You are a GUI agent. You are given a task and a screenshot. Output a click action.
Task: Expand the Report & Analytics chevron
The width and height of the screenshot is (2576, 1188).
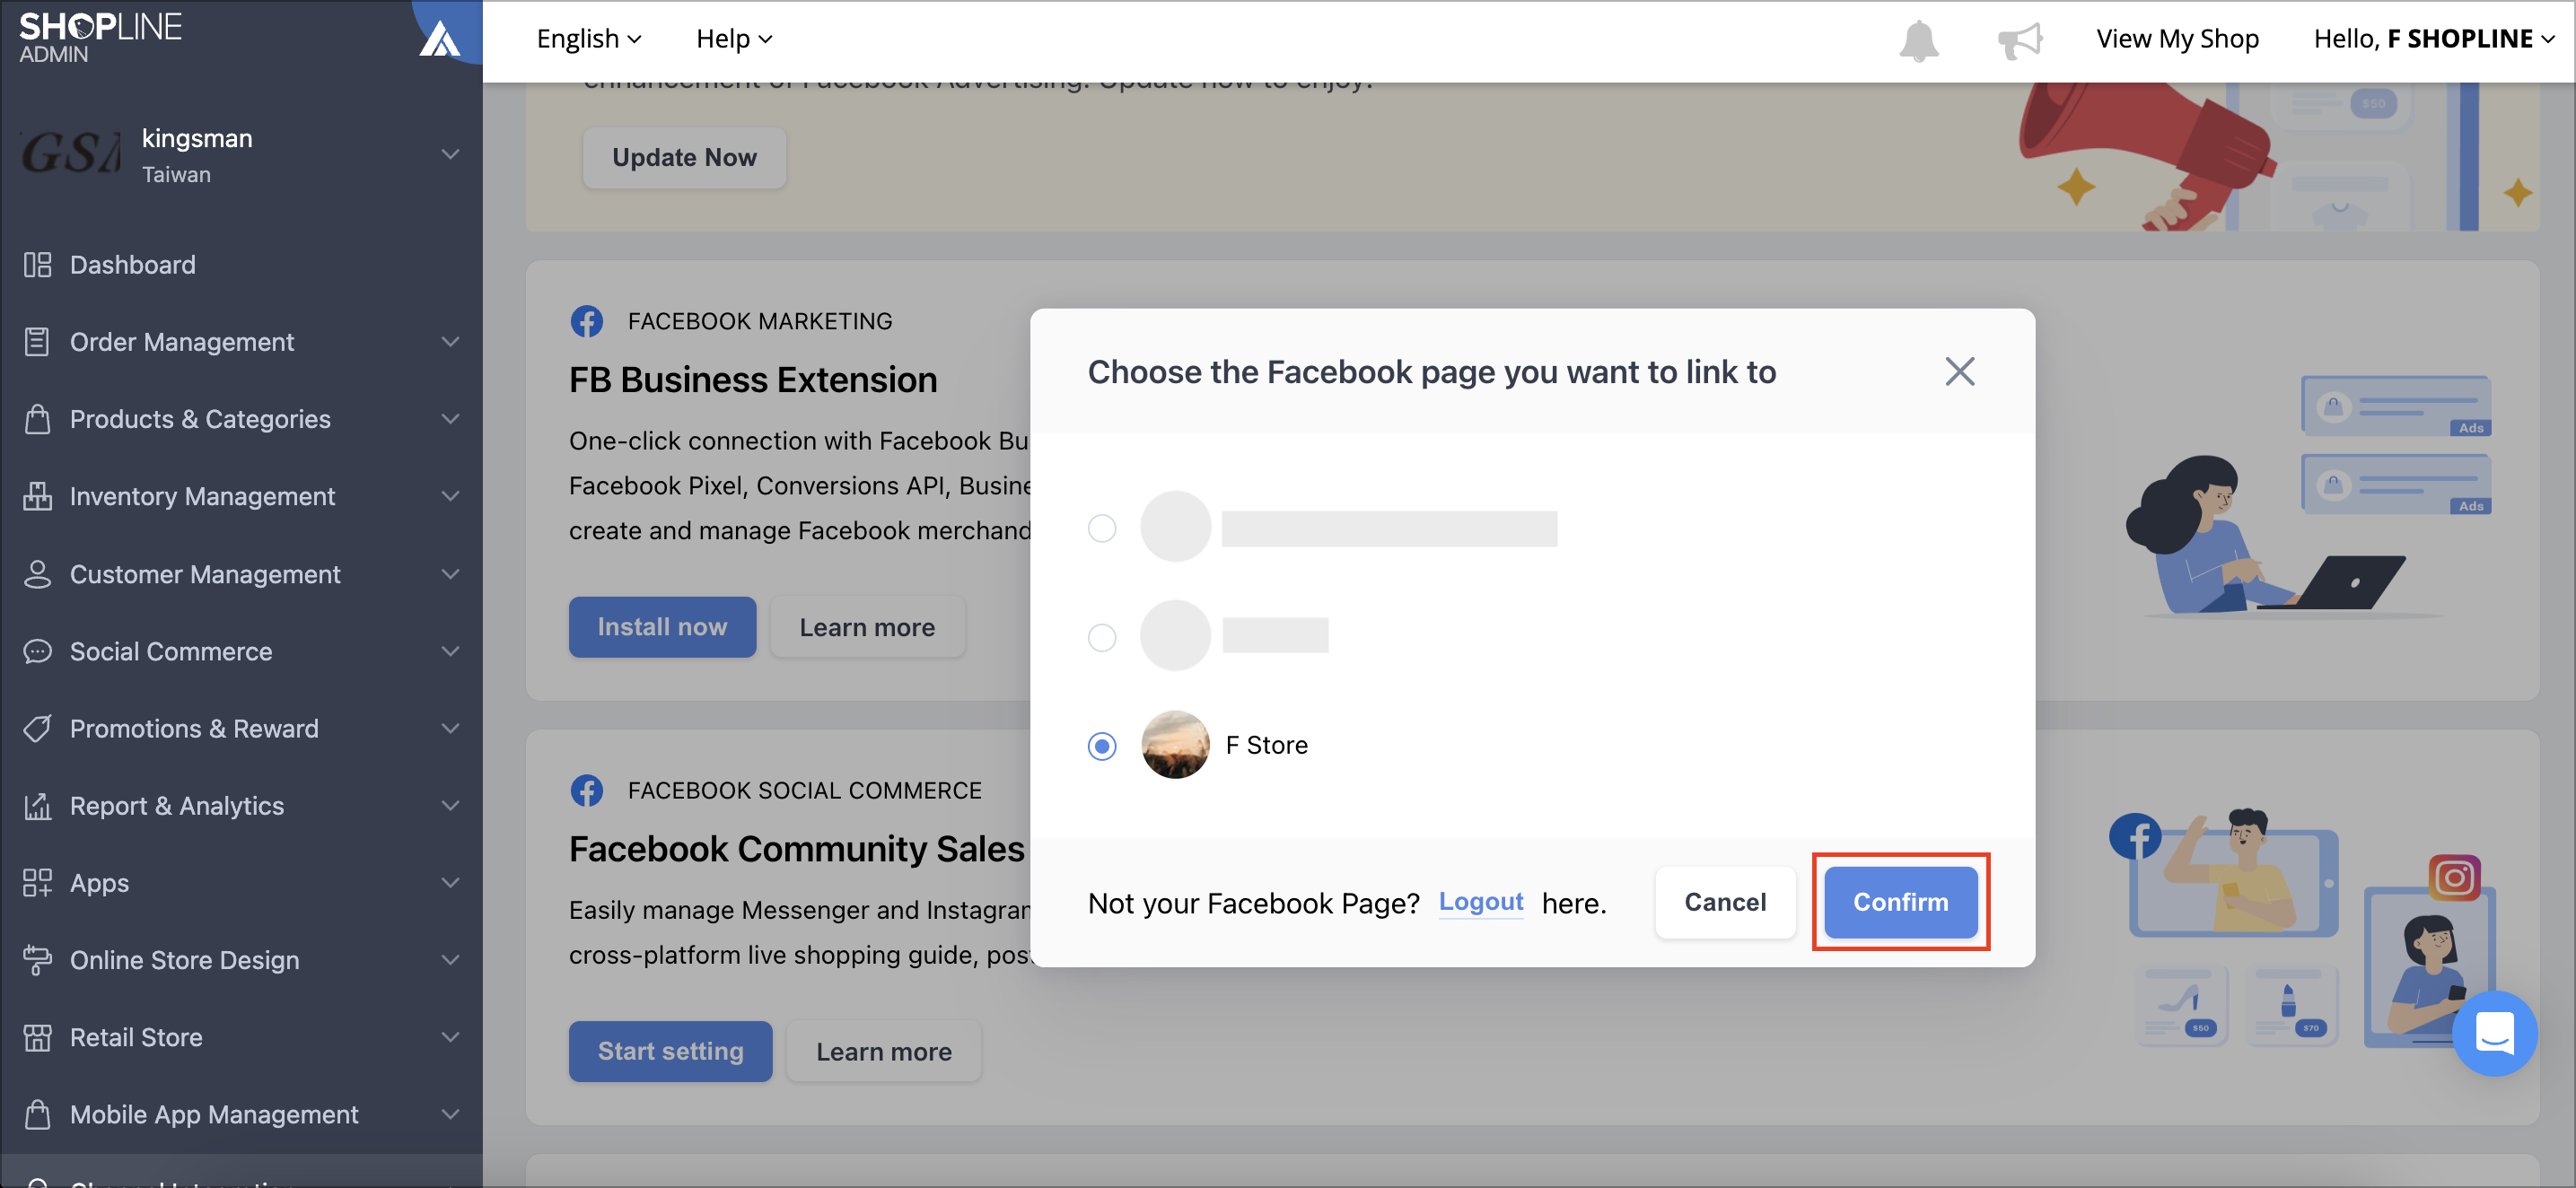pos(451,806)
